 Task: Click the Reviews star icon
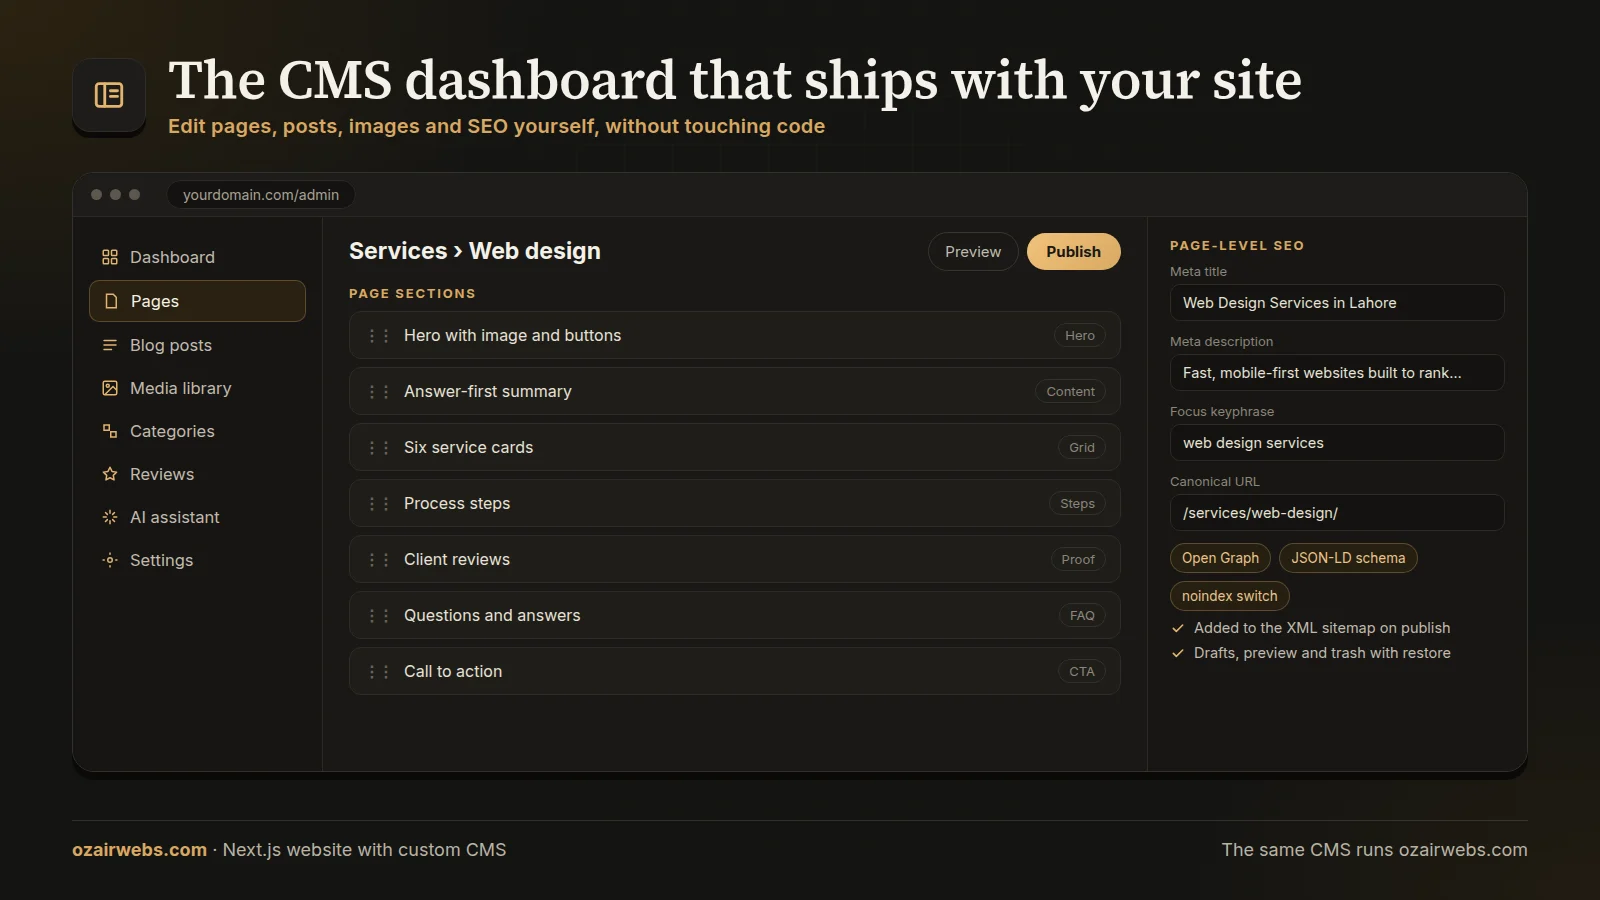pos(110,474)
